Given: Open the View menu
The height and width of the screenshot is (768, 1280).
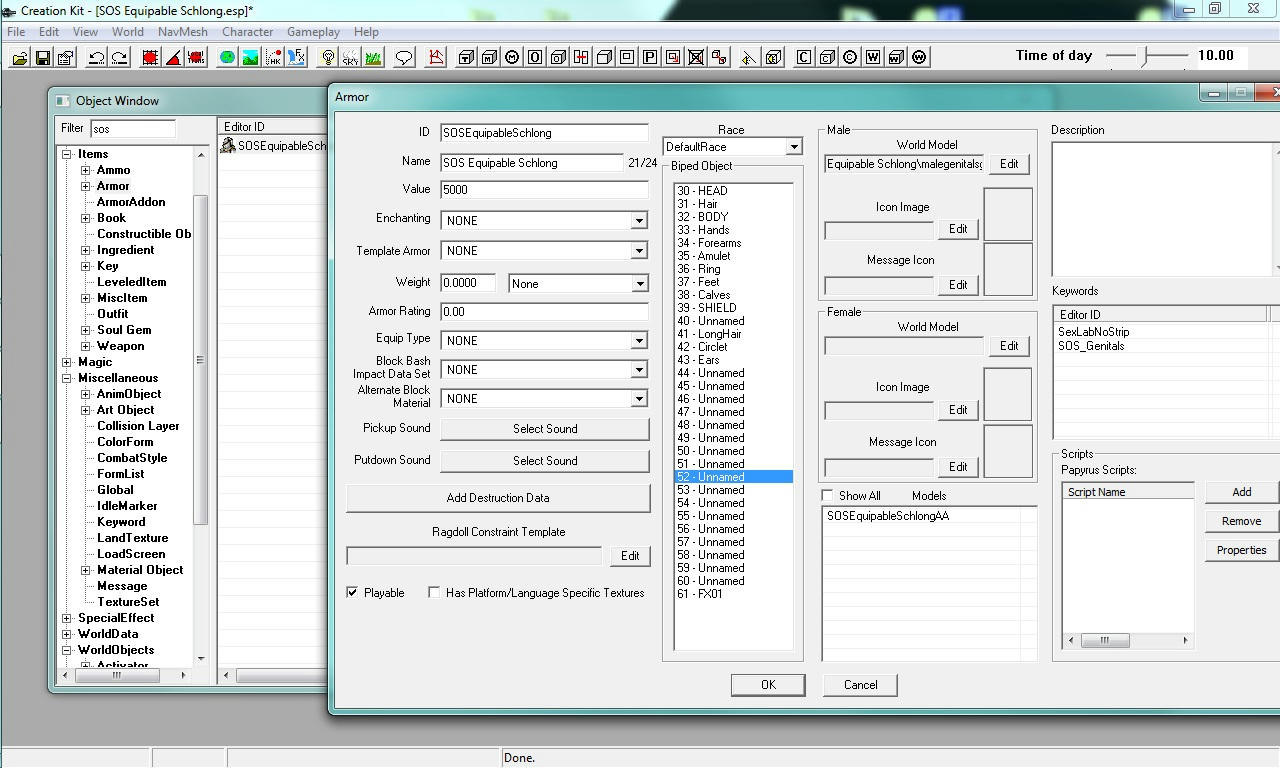Looking at the screenshot, I should tap(85, 32).
